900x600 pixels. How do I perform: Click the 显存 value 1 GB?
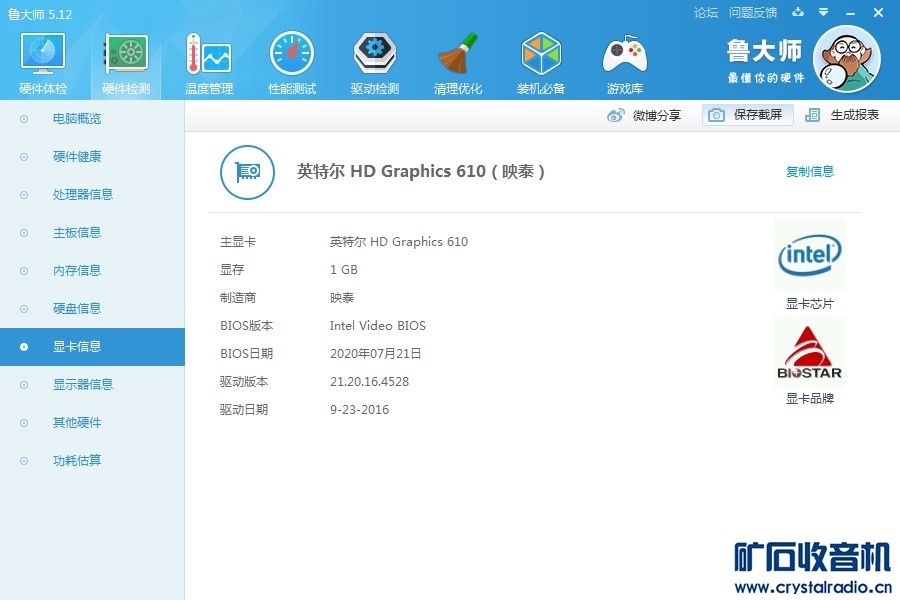coord(344,270)
